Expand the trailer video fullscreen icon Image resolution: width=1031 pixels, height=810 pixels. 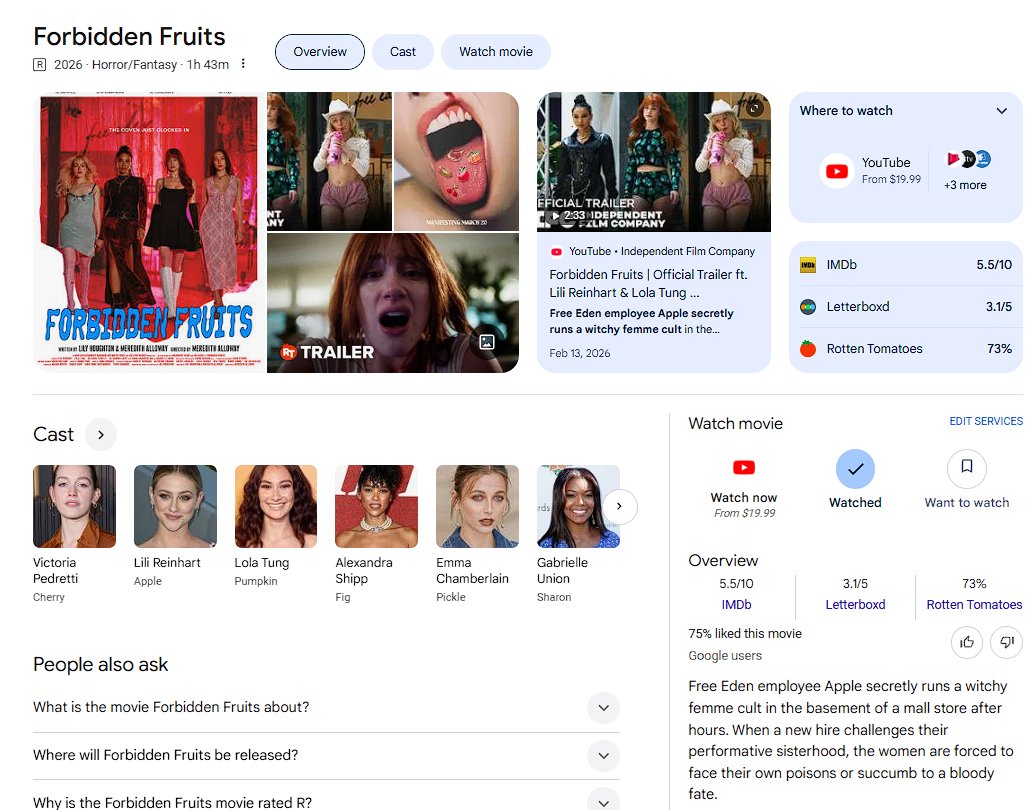754,108
